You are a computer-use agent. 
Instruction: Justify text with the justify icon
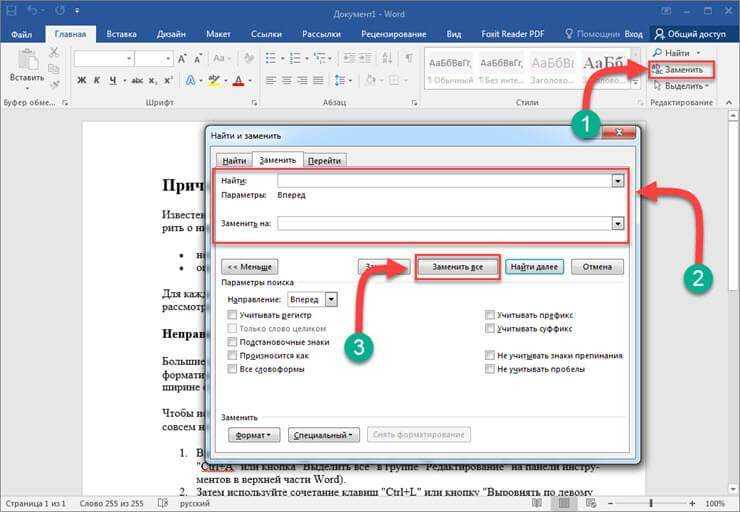click(x=318, y=81)
